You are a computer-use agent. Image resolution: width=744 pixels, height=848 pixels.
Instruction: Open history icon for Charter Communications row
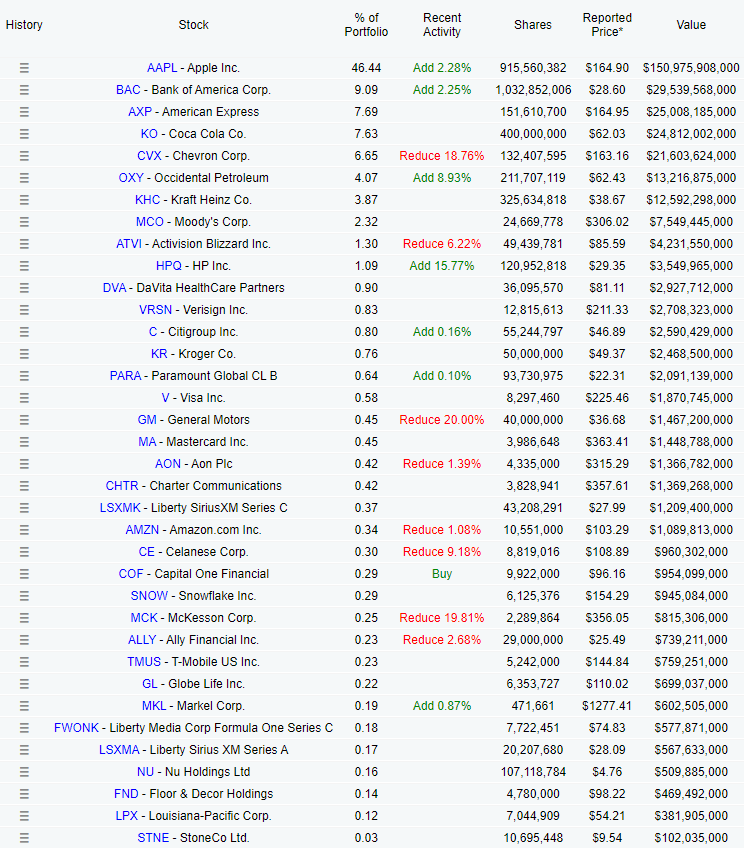(24, 486)
